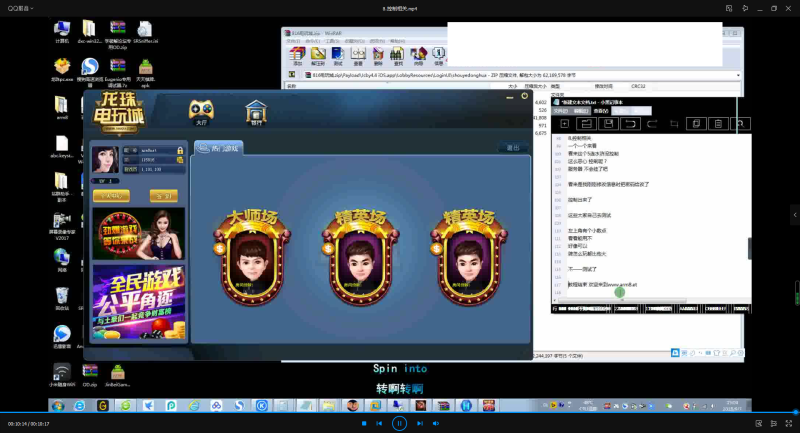Screen dimensions: 800x433
Task: Open the QQ影音 title menu dropdown
Action: [31, 7]
